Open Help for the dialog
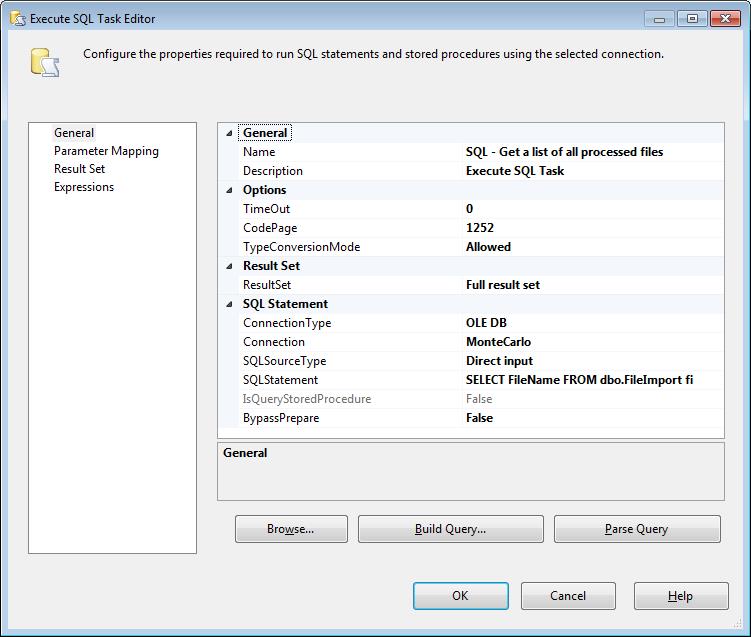The height and width of the screenshot is (637, 751). tap(681, 596)
